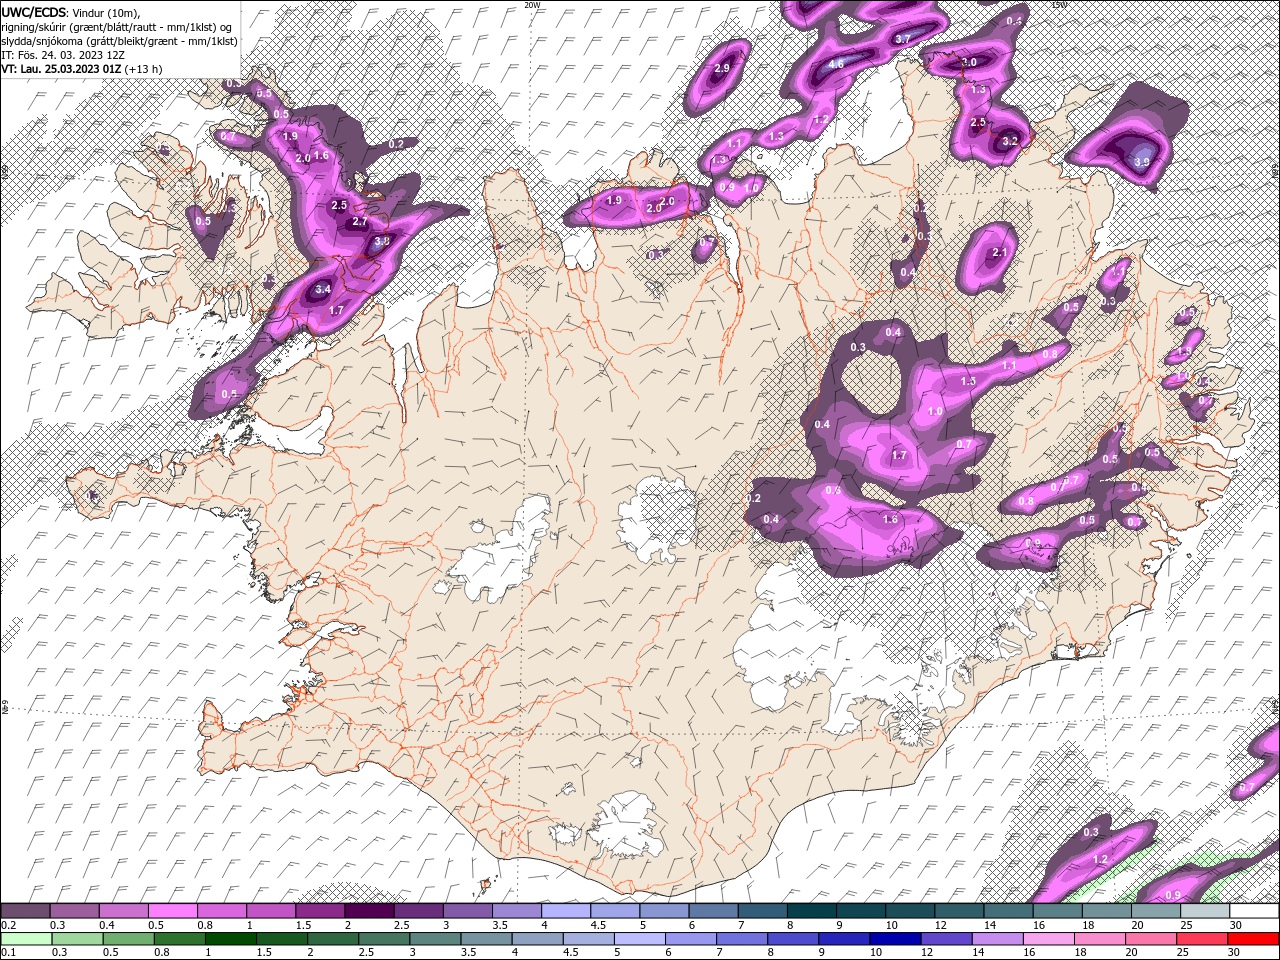Click the '2.9' precipitation value
The image size is (1280, 960).
(x=722, y=68)
